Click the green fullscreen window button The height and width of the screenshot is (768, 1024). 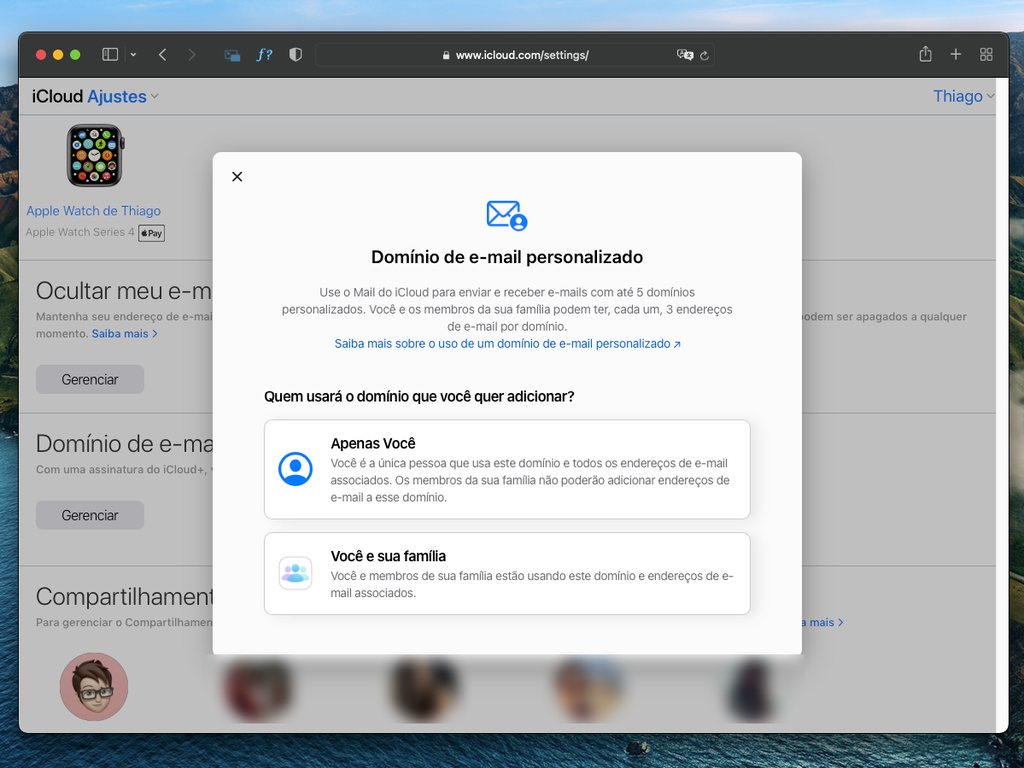[x=75, y=55]
